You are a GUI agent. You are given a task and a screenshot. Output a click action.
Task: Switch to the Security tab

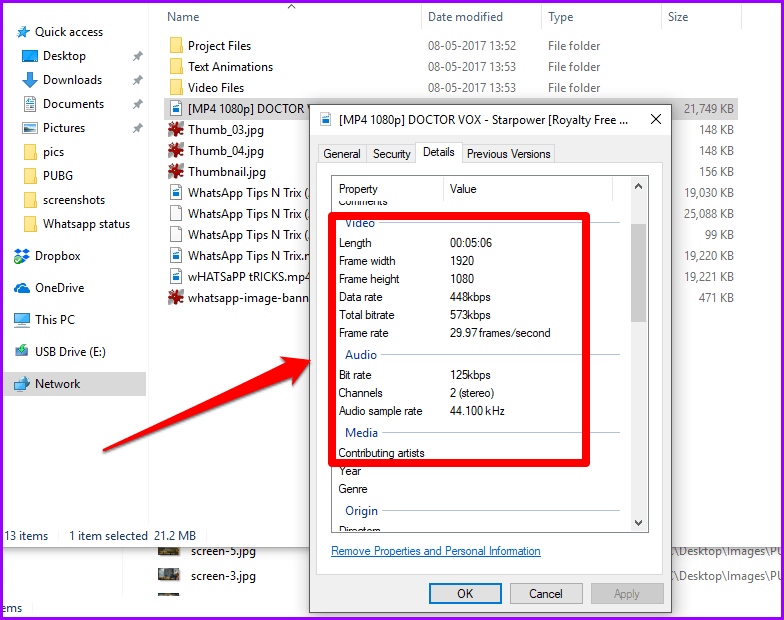pyautogui.click(x=391, y=154)
